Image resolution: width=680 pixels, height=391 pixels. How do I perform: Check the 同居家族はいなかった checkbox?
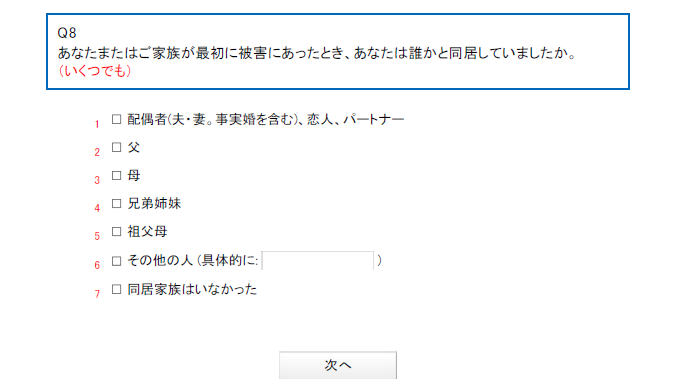coord(116,289)
